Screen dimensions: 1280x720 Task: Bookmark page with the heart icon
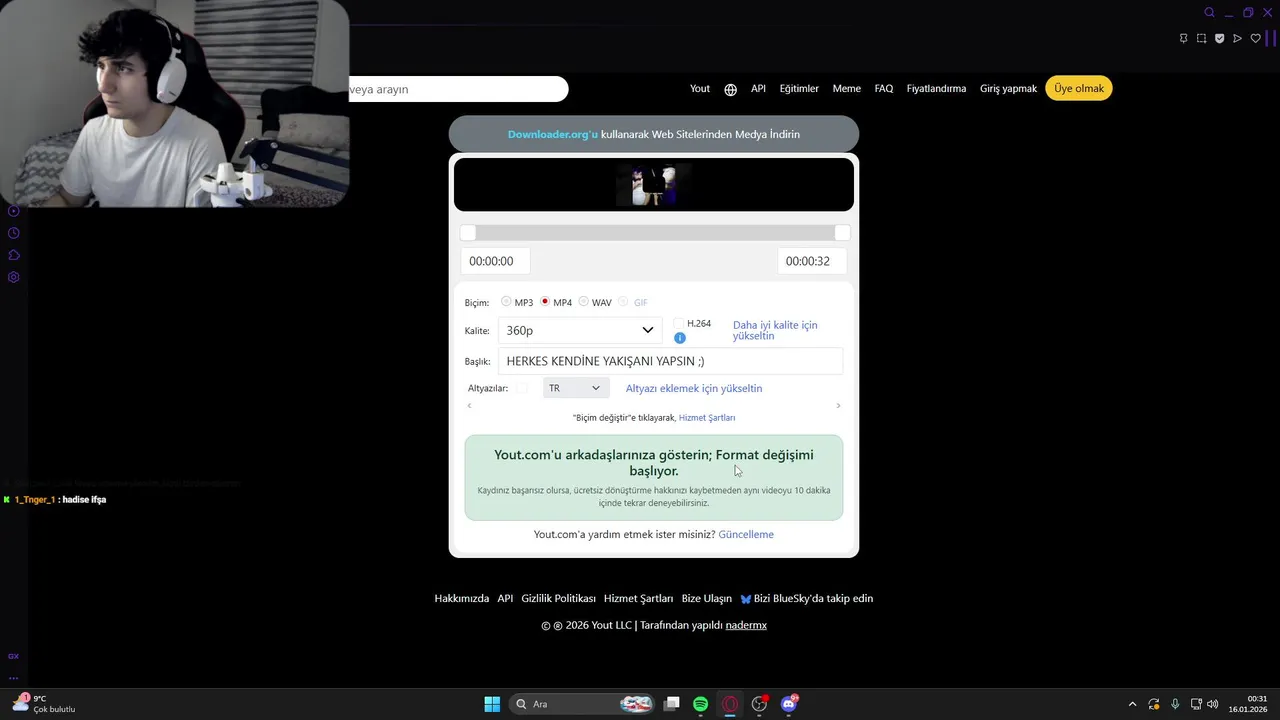(1256, 38)
